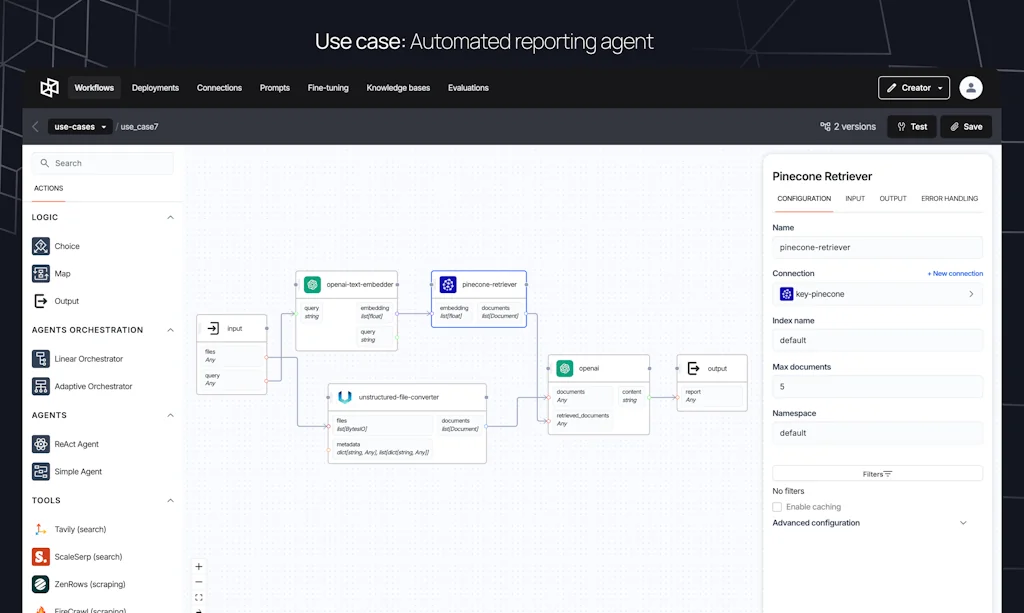
Task: Open the ERROR HANDLING tab
Action: click(x=950, y=198)
